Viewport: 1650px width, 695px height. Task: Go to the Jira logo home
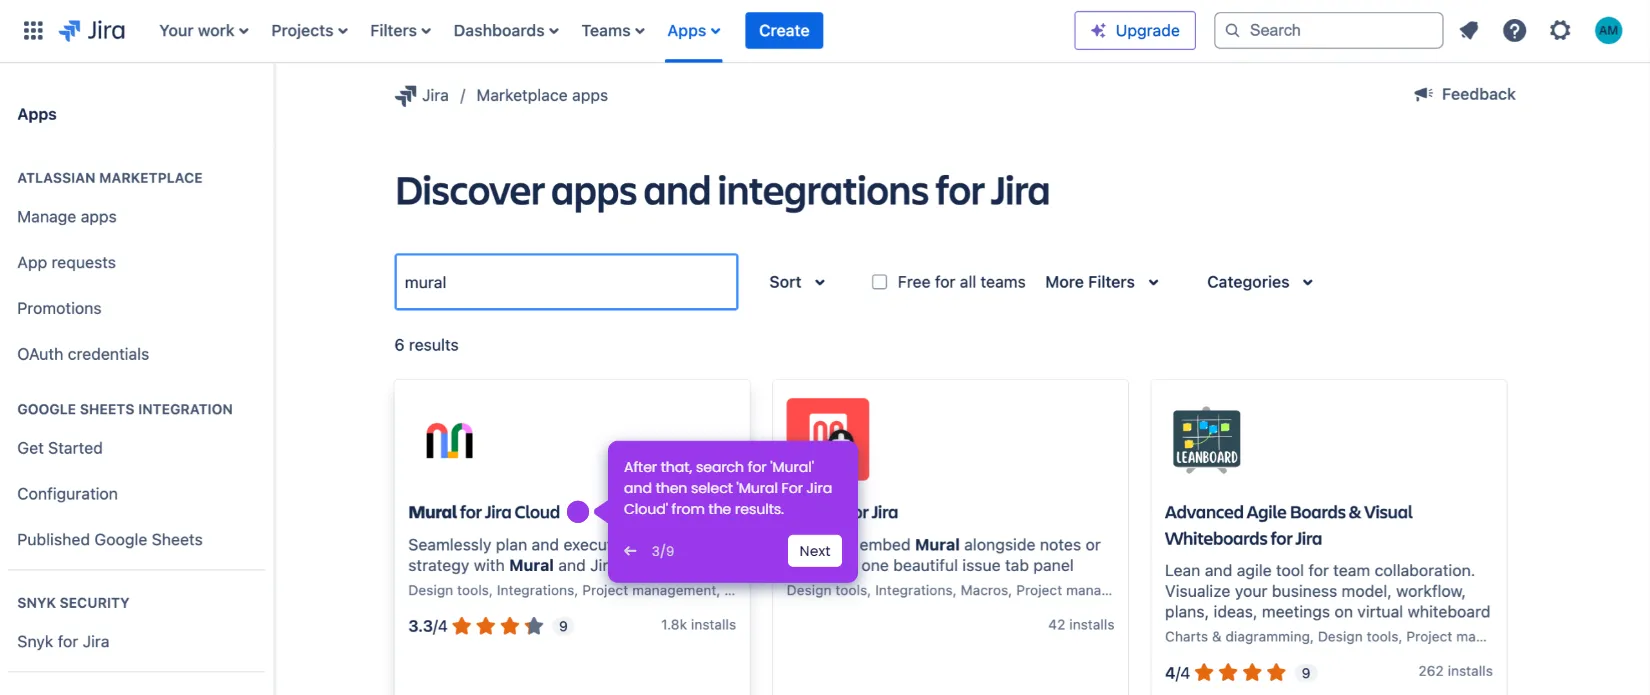[x=92, y=31]
